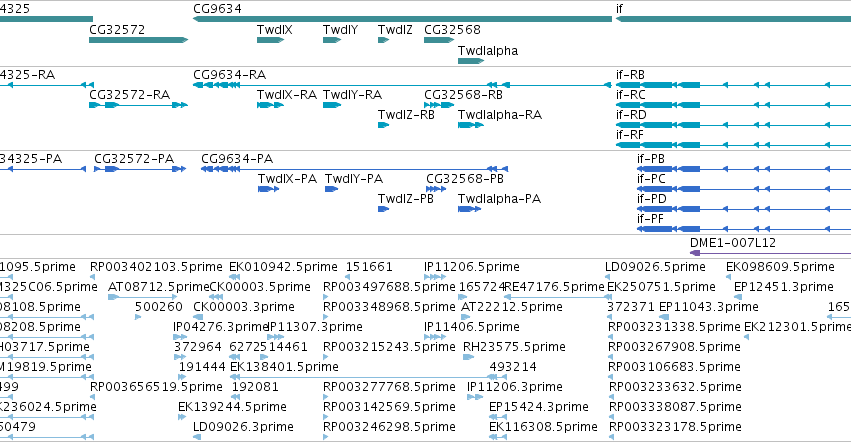Click transcript TwdlZ-RB
Image resolution: width=851 pixels, height=442 pixels.
click(407, 115)
